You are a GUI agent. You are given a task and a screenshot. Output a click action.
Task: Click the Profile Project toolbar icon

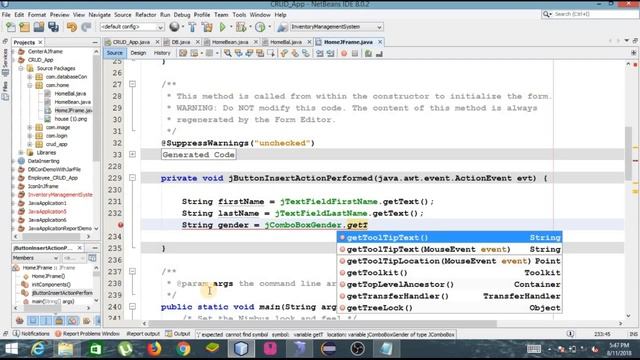point(260,27)
